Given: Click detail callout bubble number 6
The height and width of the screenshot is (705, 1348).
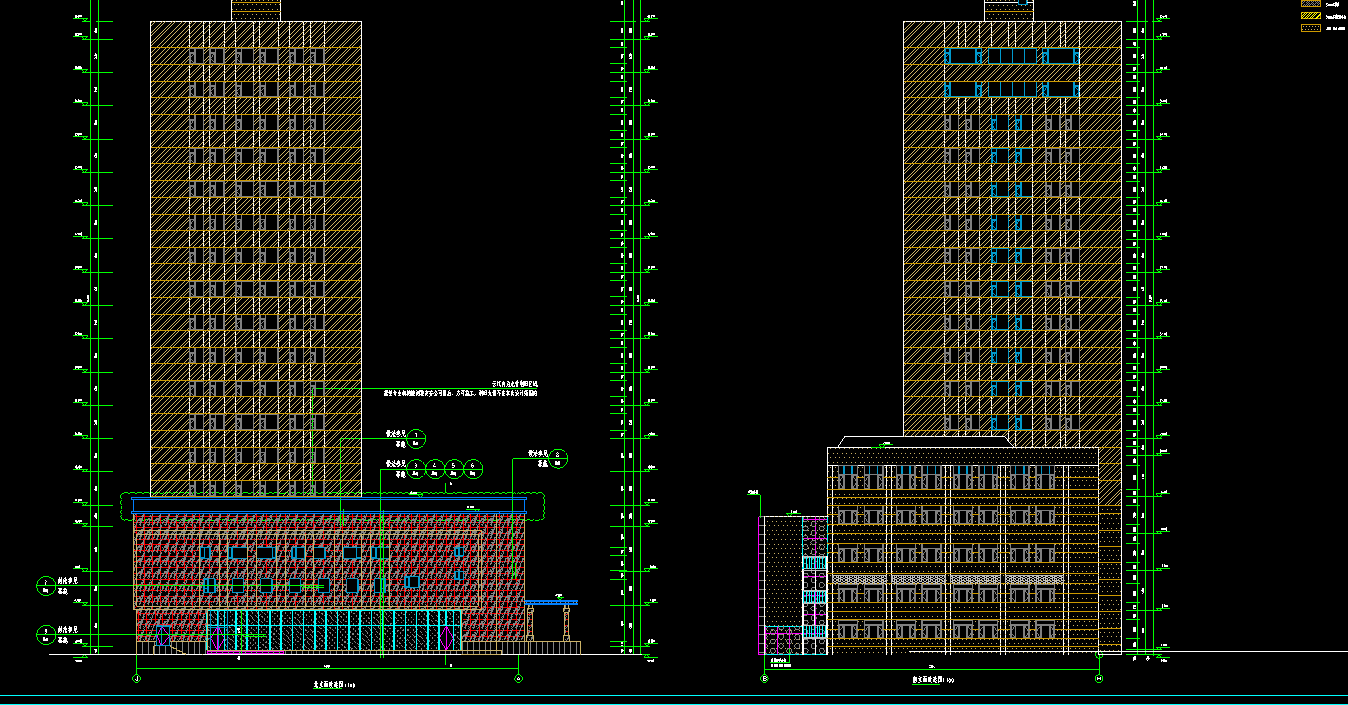Looking at the screenshot, I should pyautogui.click(x=473, y=468).
